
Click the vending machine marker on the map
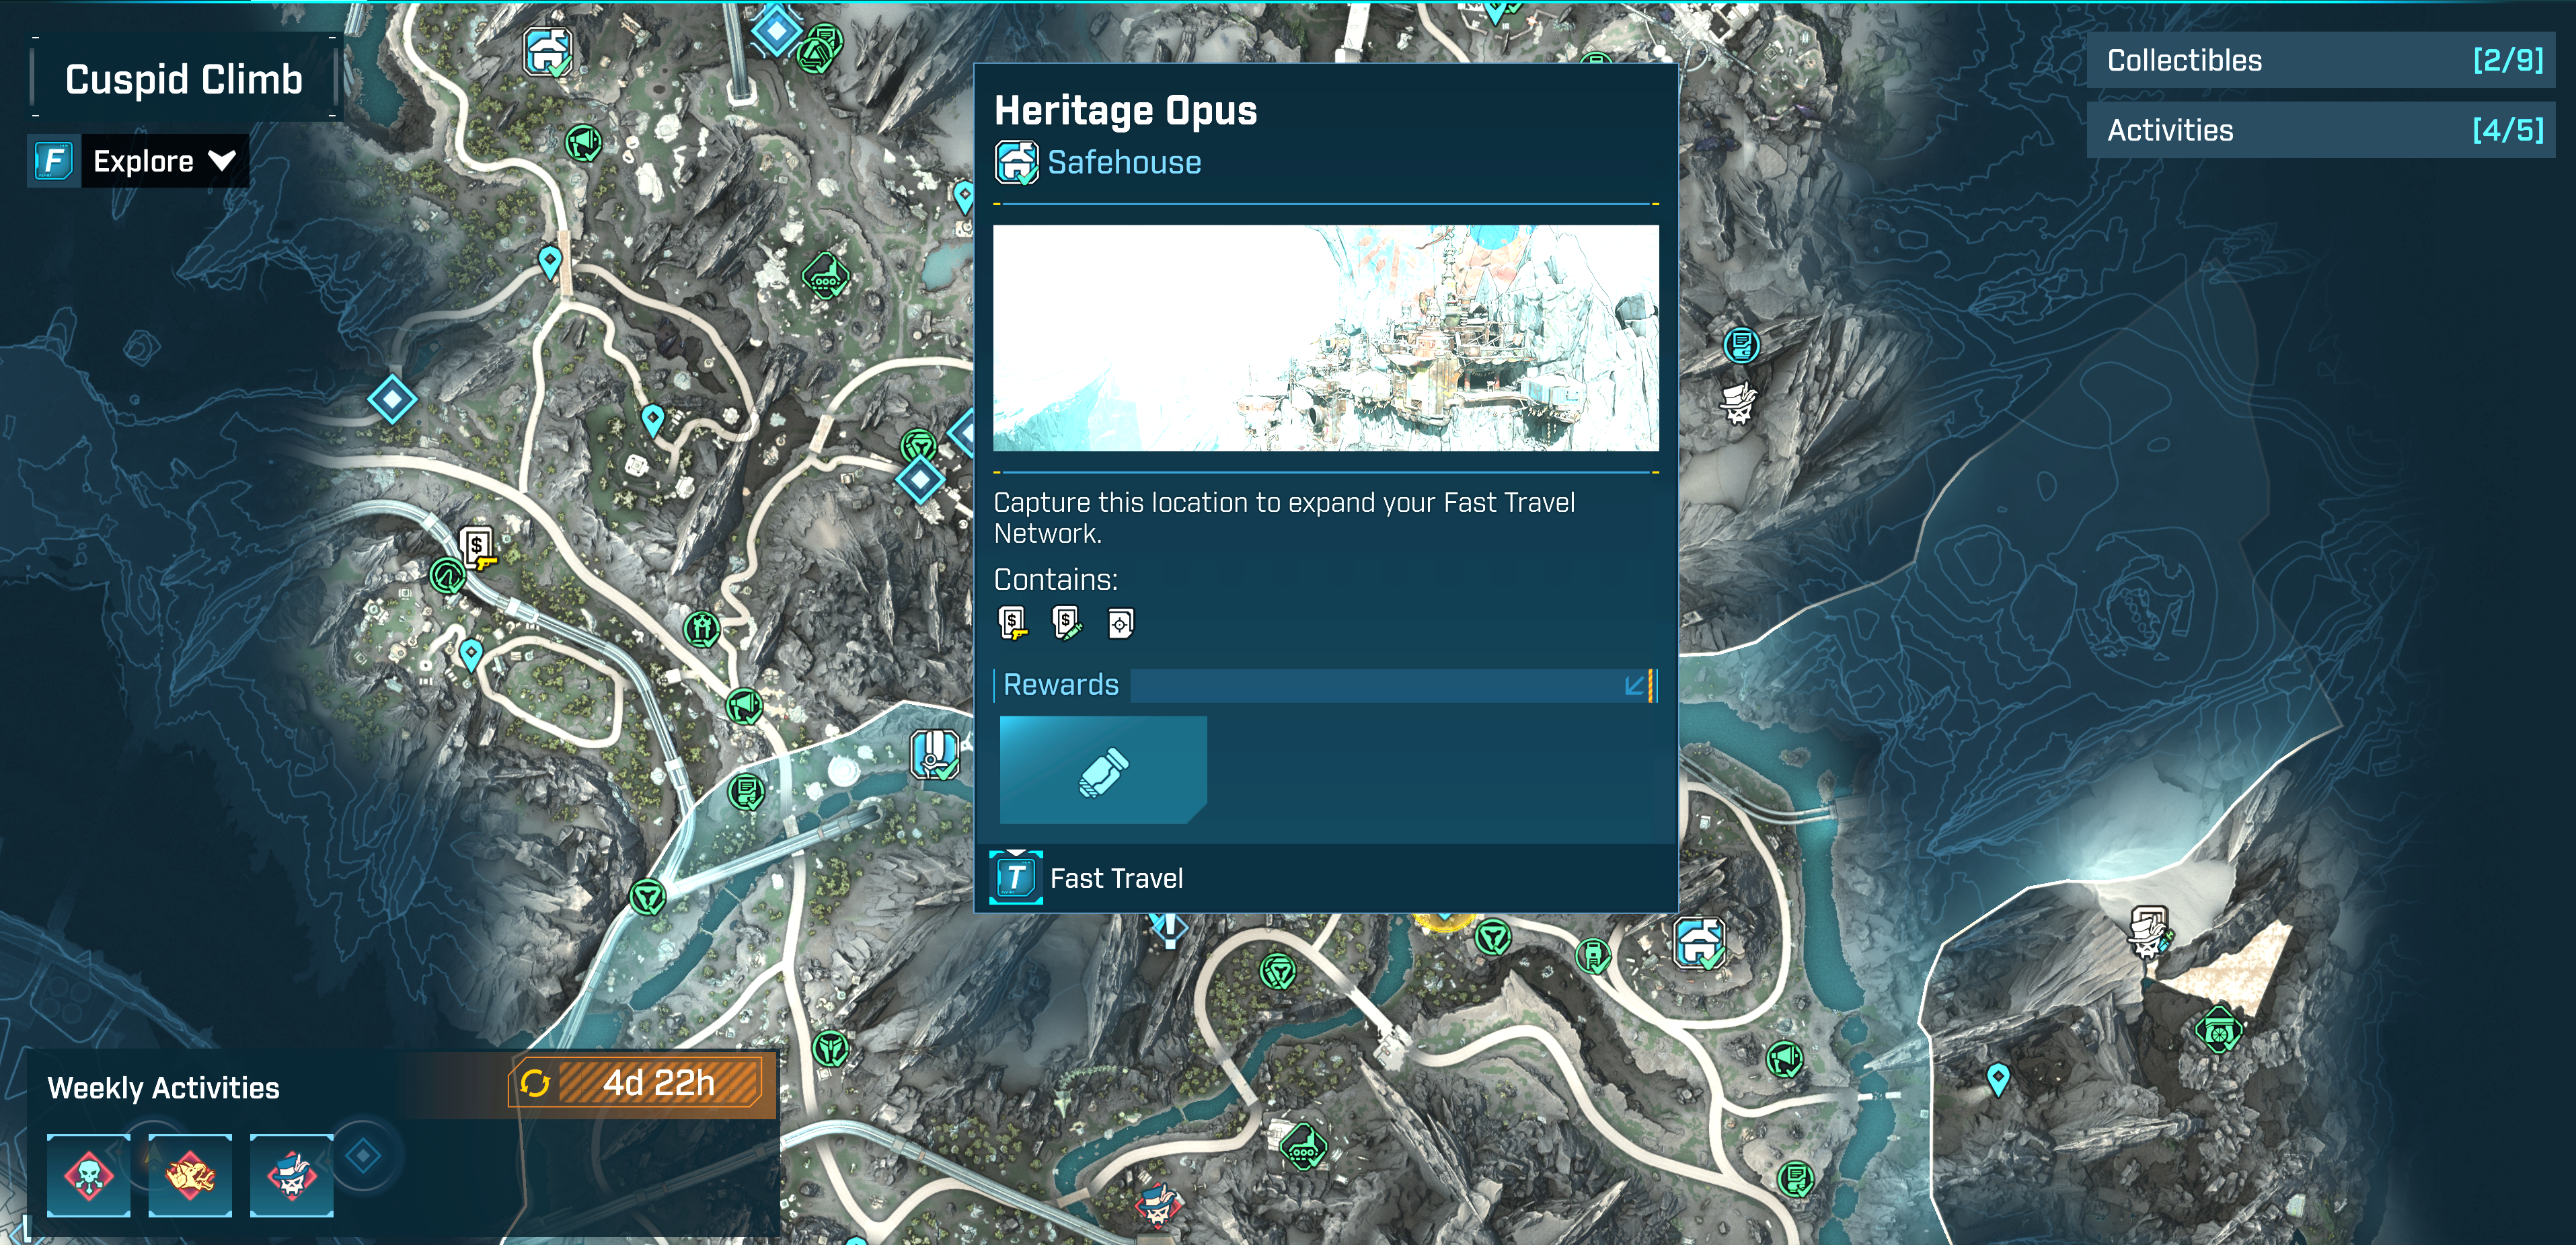coord(478,547)
